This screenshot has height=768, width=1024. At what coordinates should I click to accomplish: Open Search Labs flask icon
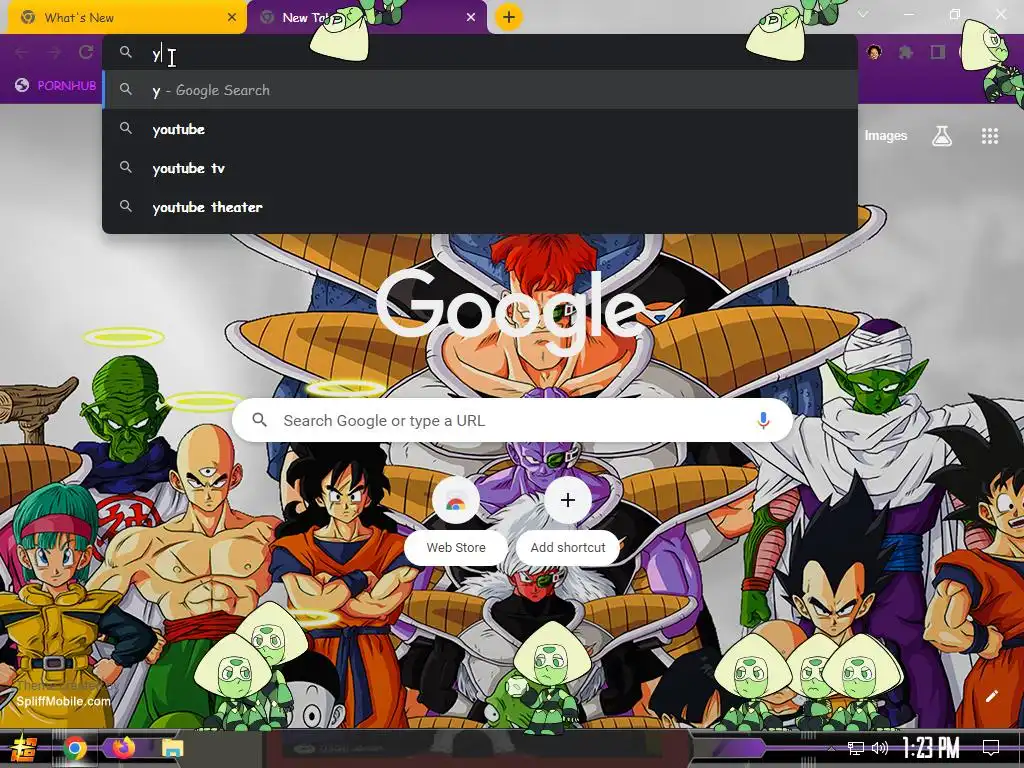(x=942, y=136)
